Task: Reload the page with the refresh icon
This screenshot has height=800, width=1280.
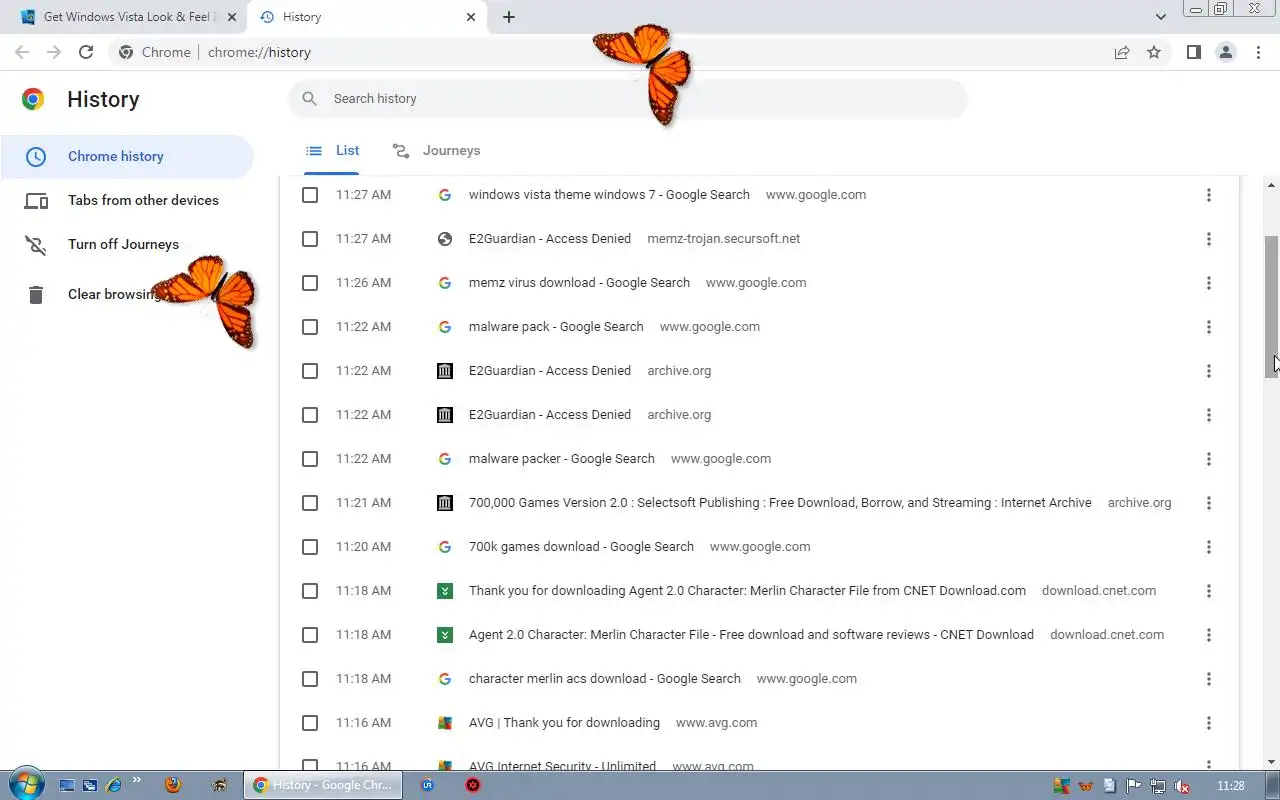Action: pyautogui.click(x=86, y=52)
